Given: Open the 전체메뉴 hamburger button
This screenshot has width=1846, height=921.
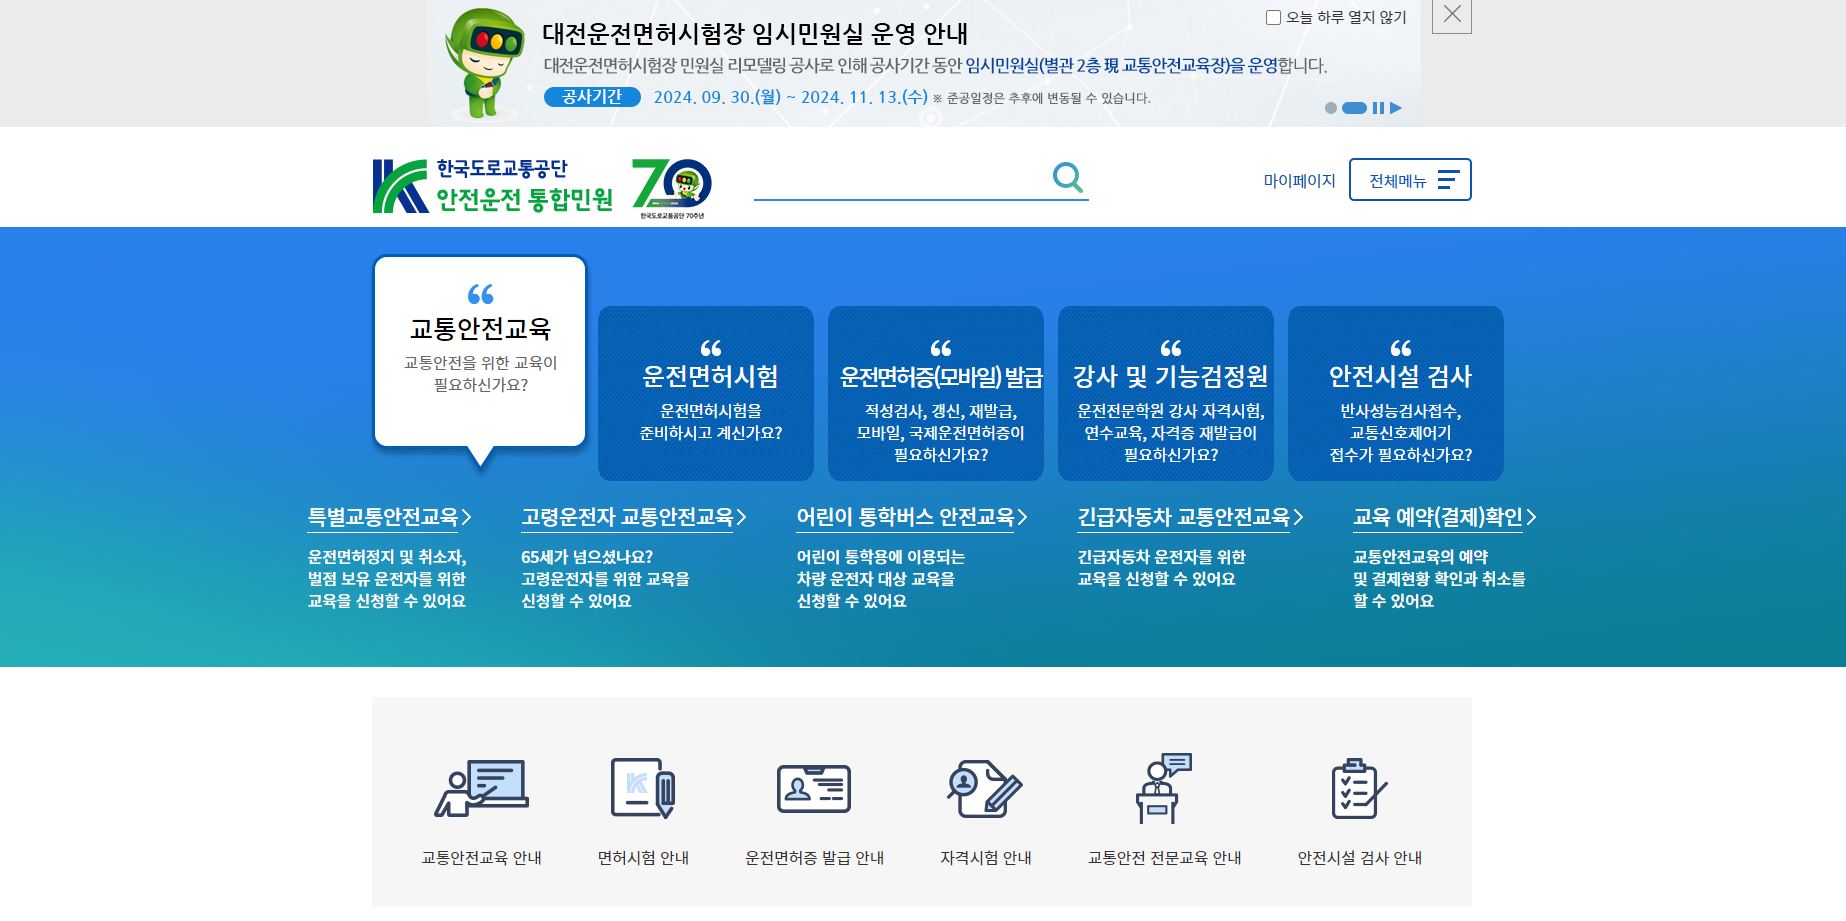Looking at the screenshot, I should (1410, 180).
